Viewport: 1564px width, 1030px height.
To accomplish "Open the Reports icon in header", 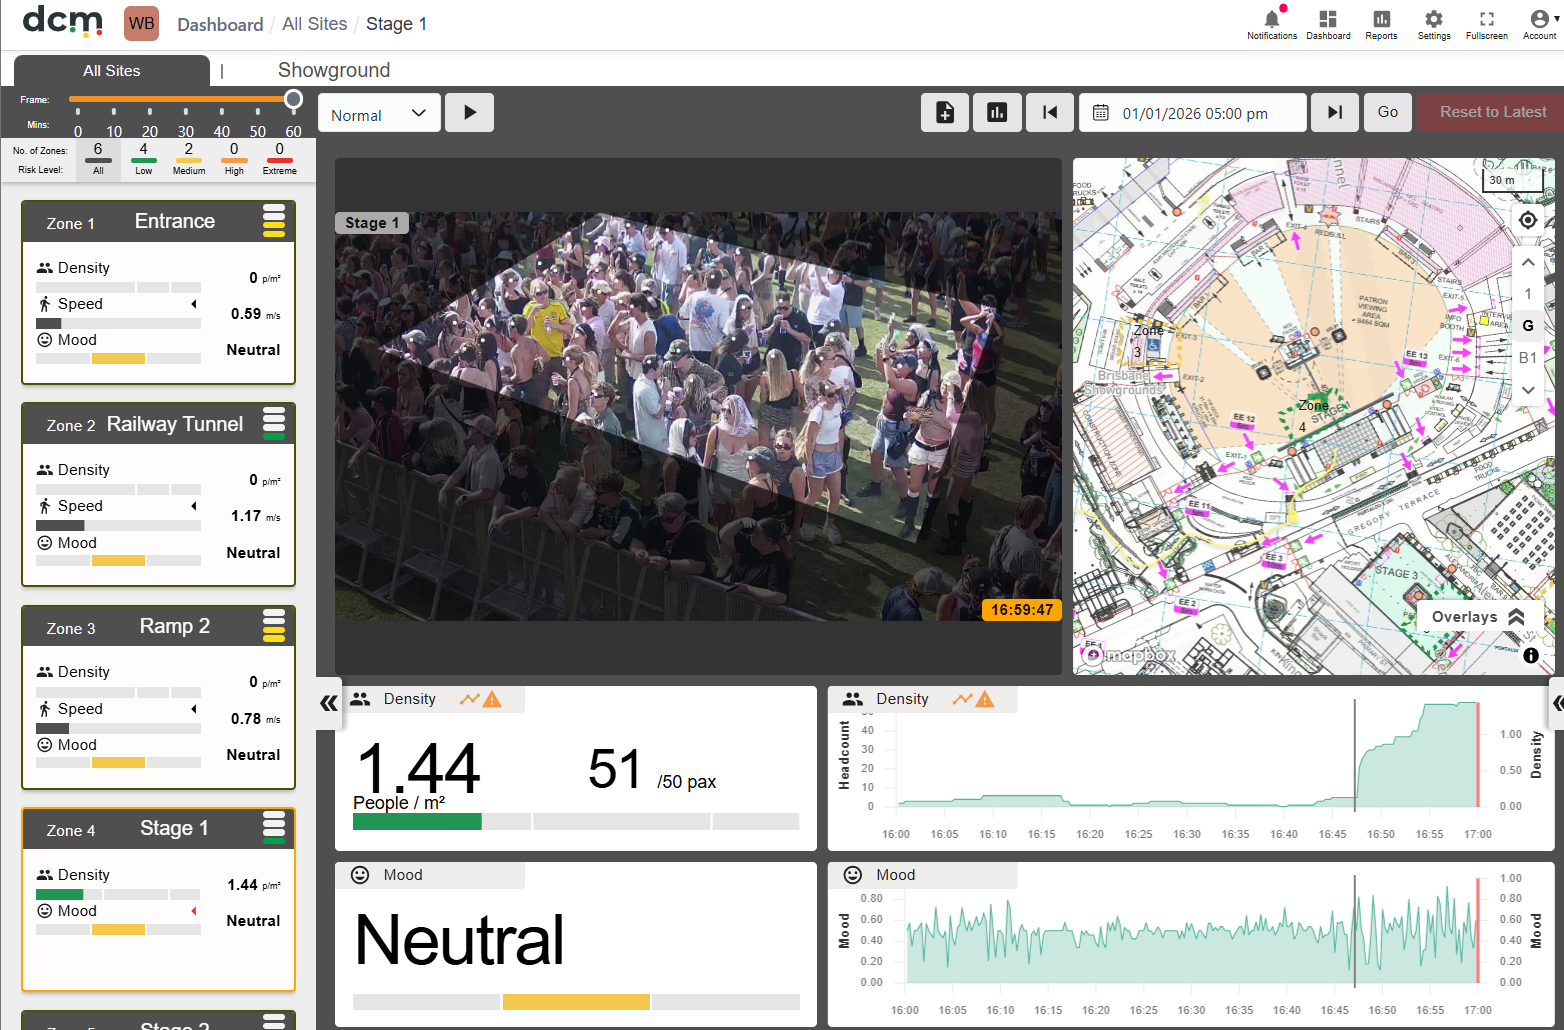I will click(x=1381, y=19).
